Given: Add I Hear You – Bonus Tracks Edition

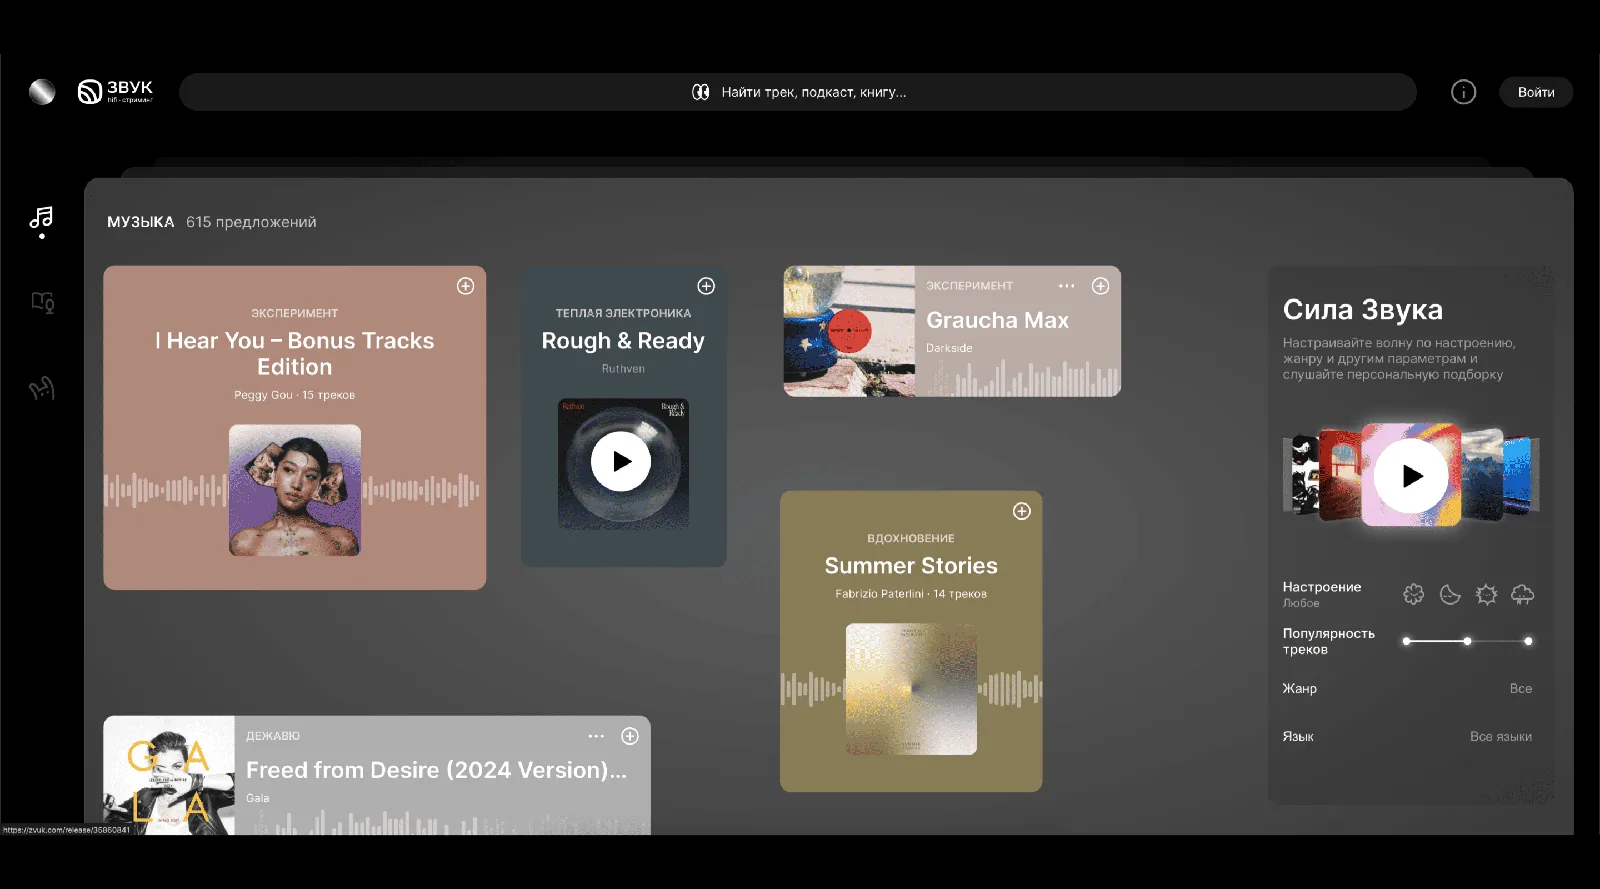Looking at the screenshot, I should point(466,286).
